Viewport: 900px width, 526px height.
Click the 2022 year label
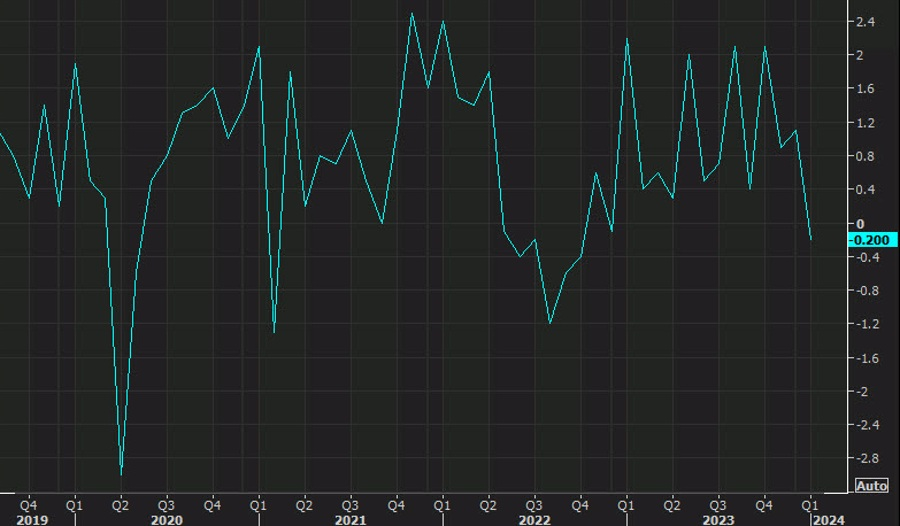534,520
